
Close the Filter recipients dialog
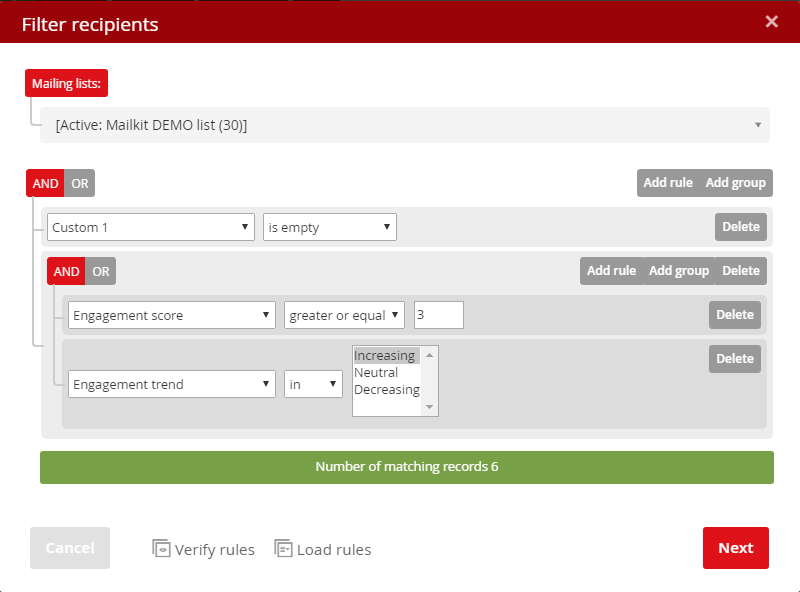[x=771, y=21]
